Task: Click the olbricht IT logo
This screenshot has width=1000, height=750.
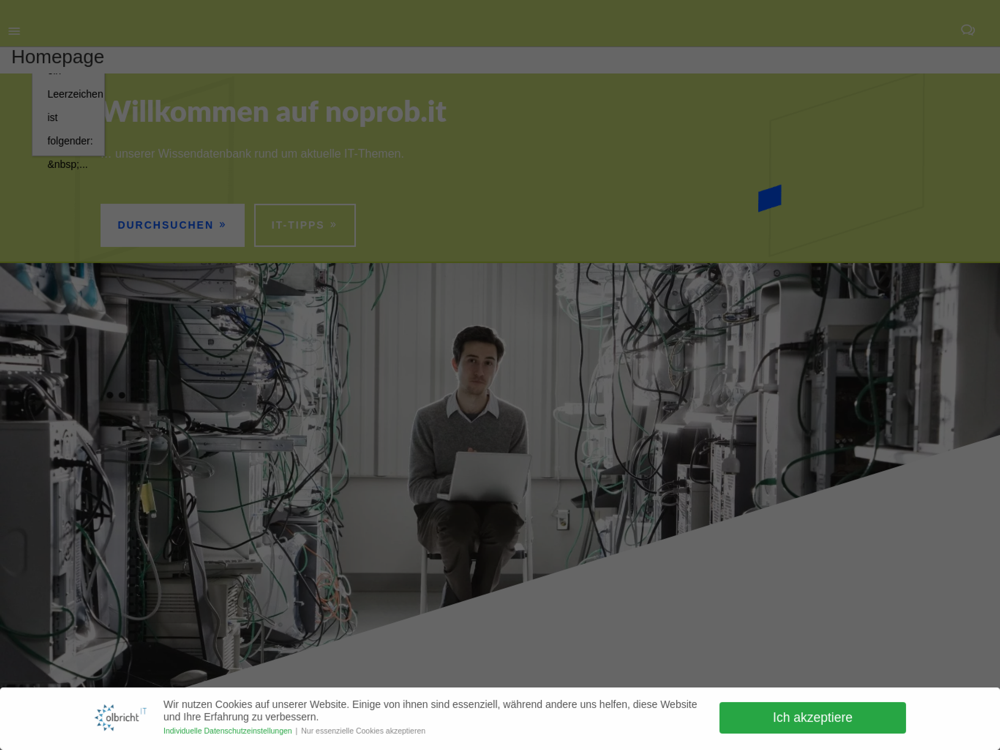Action: 120,717
